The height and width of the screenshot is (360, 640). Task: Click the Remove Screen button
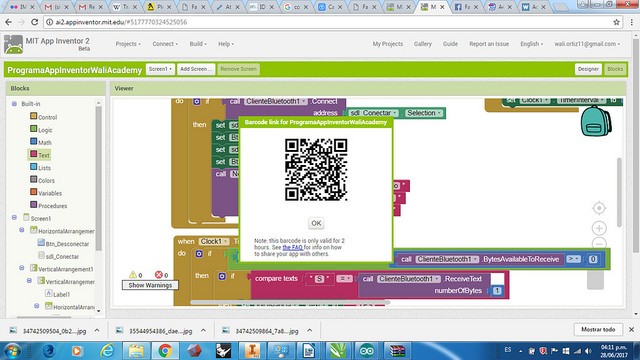pyautogui.click(x=238, y=69)
